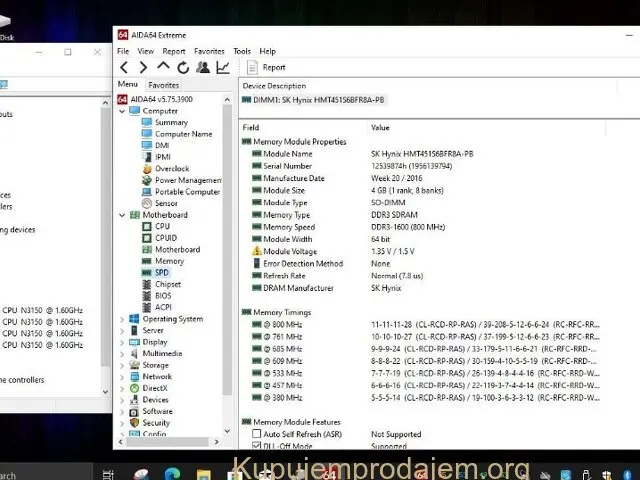
Task: Select the Sensor item under Computer
Action: (165, 203)
